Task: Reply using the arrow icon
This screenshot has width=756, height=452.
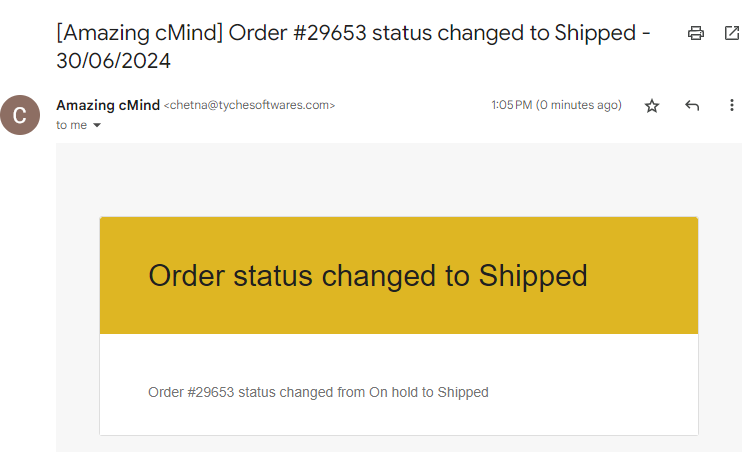Action: click(692, 105)
